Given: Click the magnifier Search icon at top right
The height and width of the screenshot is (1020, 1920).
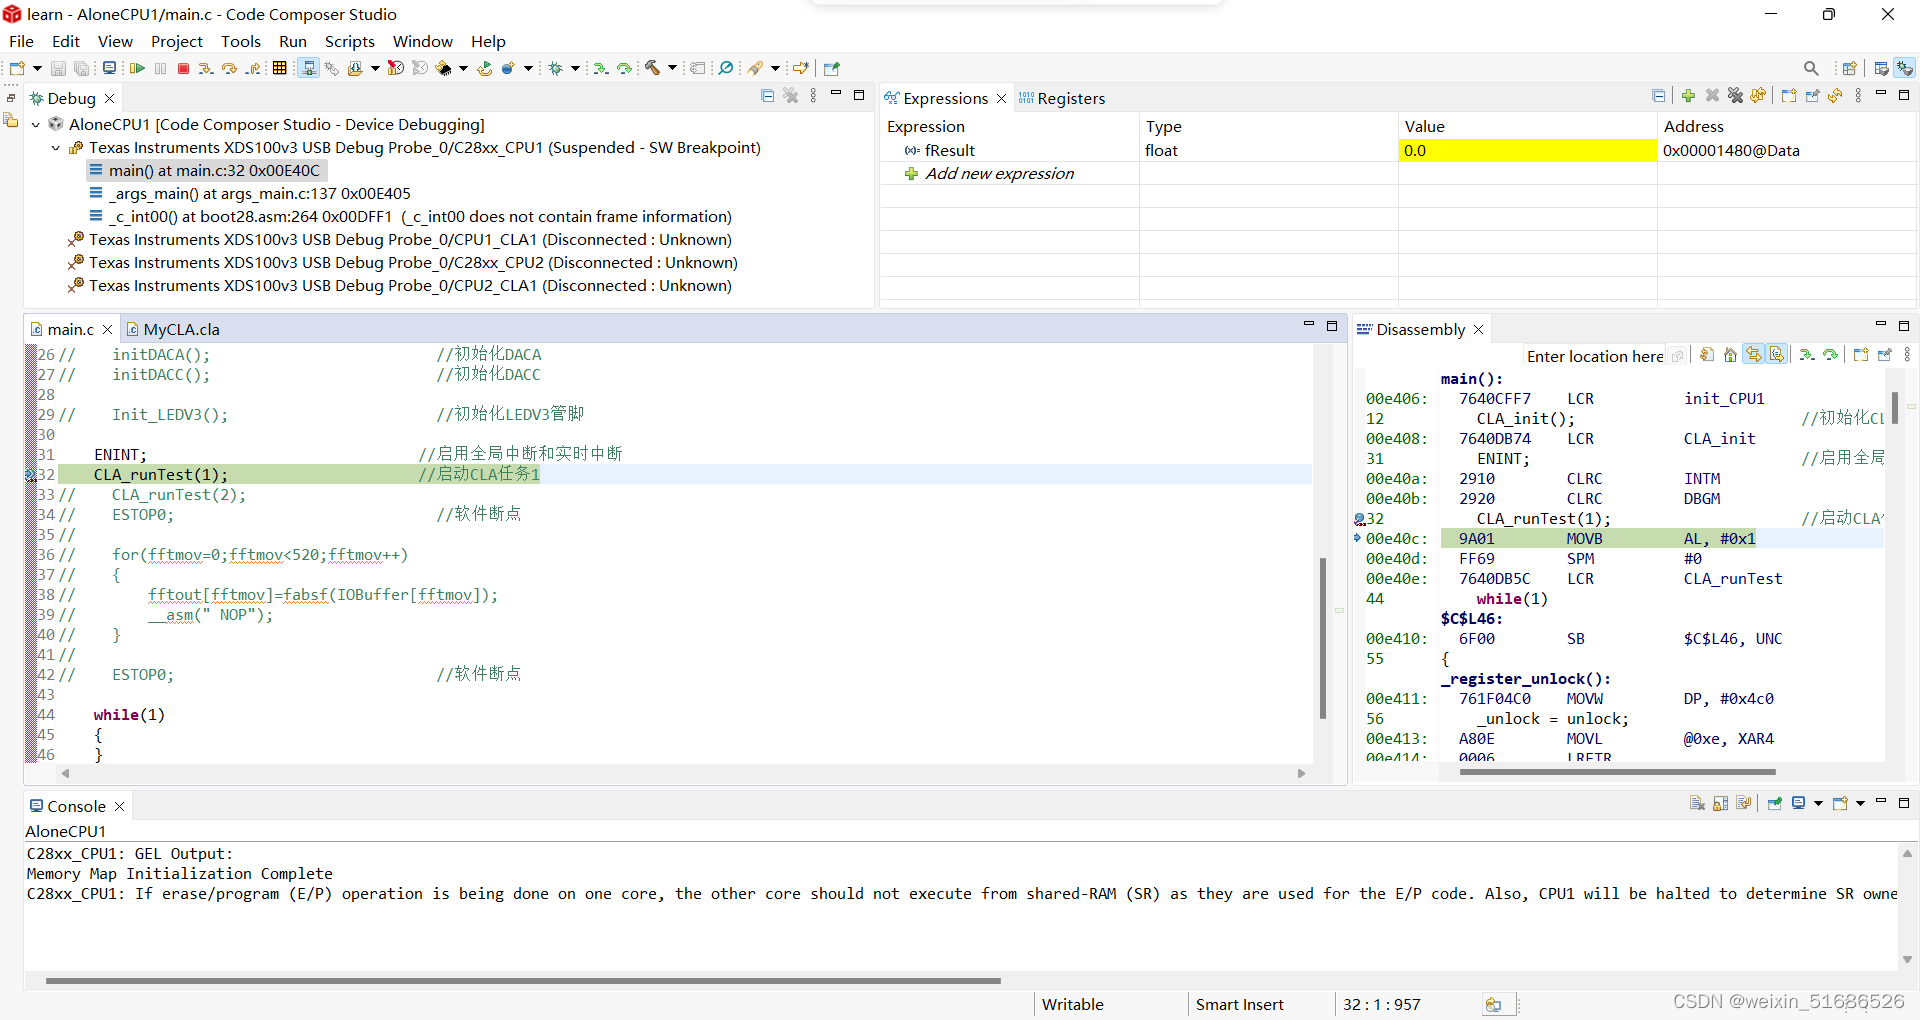Looking at the screenshot, I should [1811, 68].
